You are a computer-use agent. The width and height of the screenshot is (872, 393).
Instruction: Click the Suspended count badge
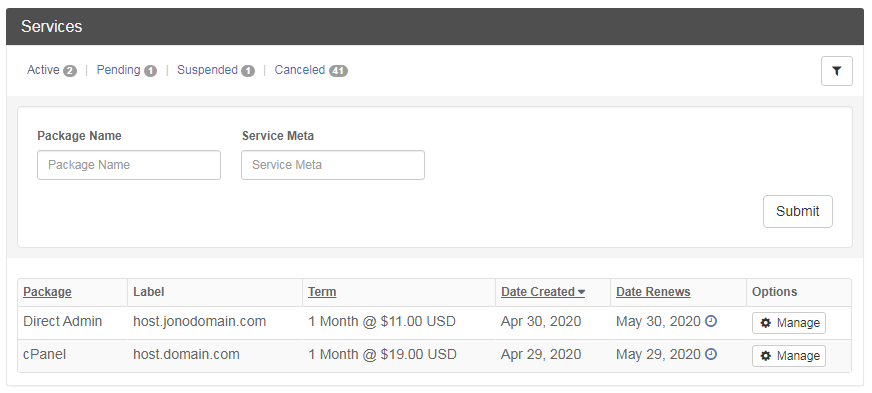coord(247,71)
